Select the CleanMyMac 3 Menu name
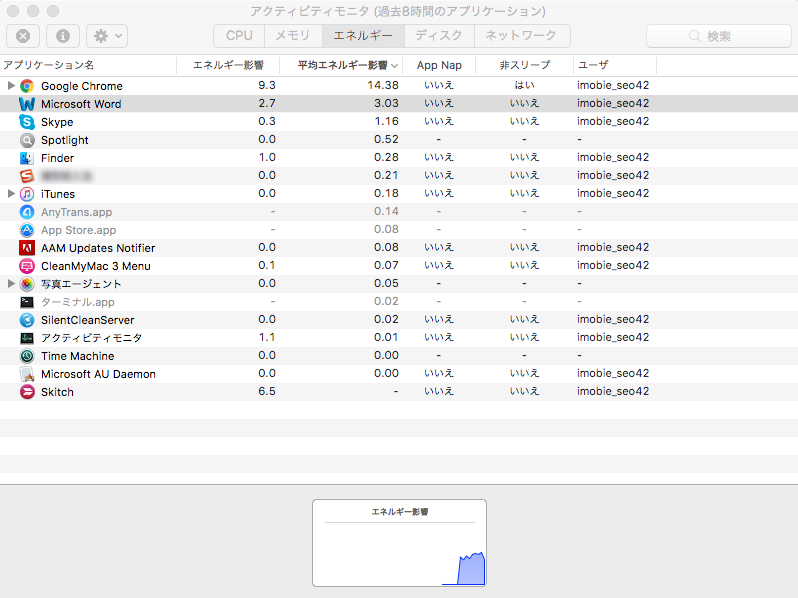 click(x=96, y=266)
